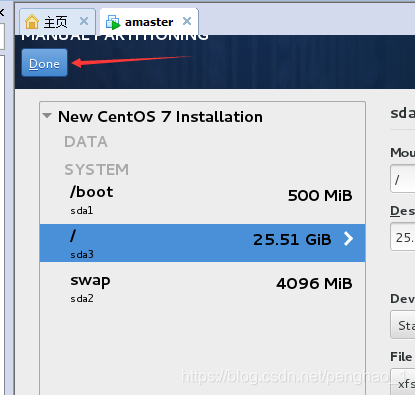Click the 25.51 GiB size text
The height and width of the screenshot is (395, 415).
tap(292, 239)
